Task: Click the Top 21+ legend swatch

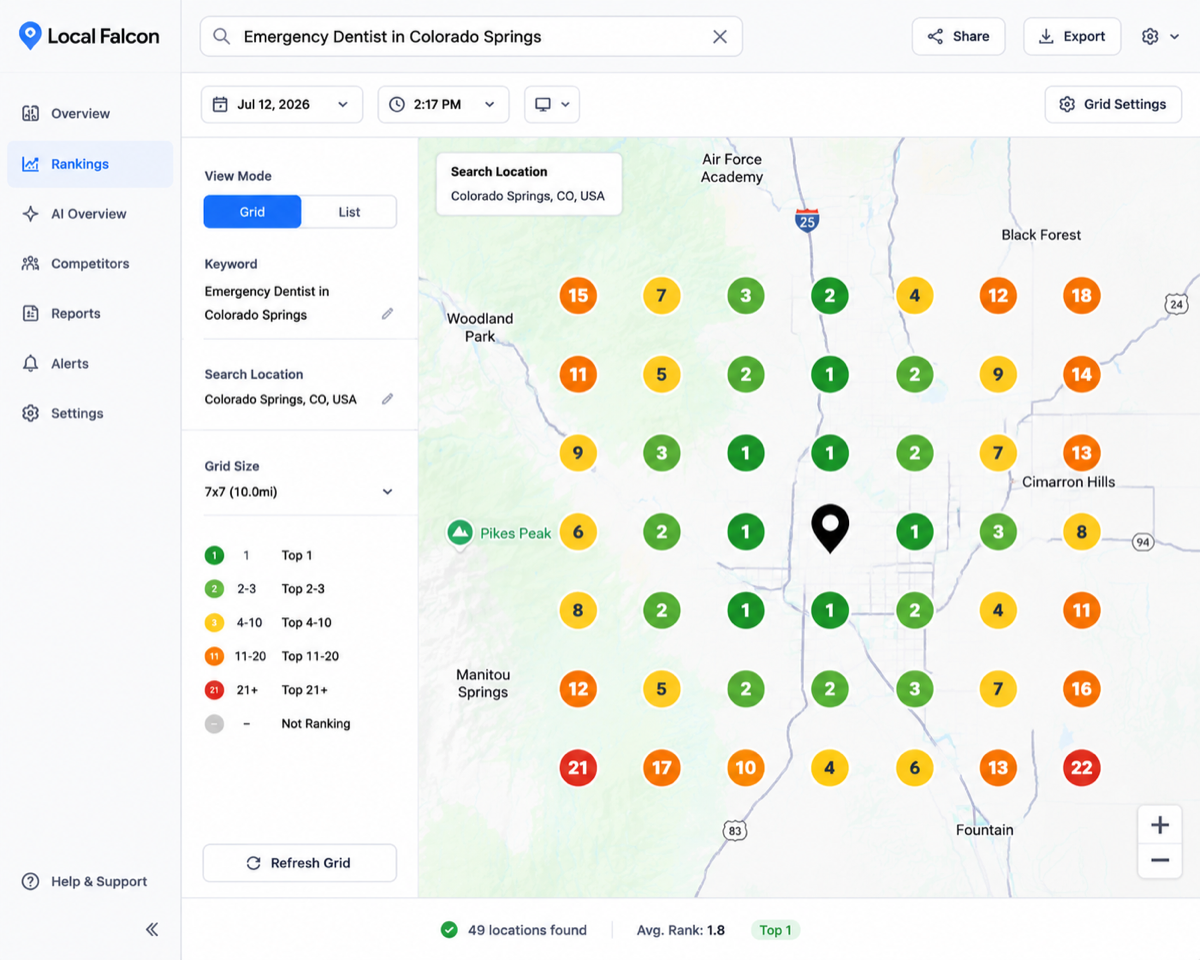Action: (214, 690)
